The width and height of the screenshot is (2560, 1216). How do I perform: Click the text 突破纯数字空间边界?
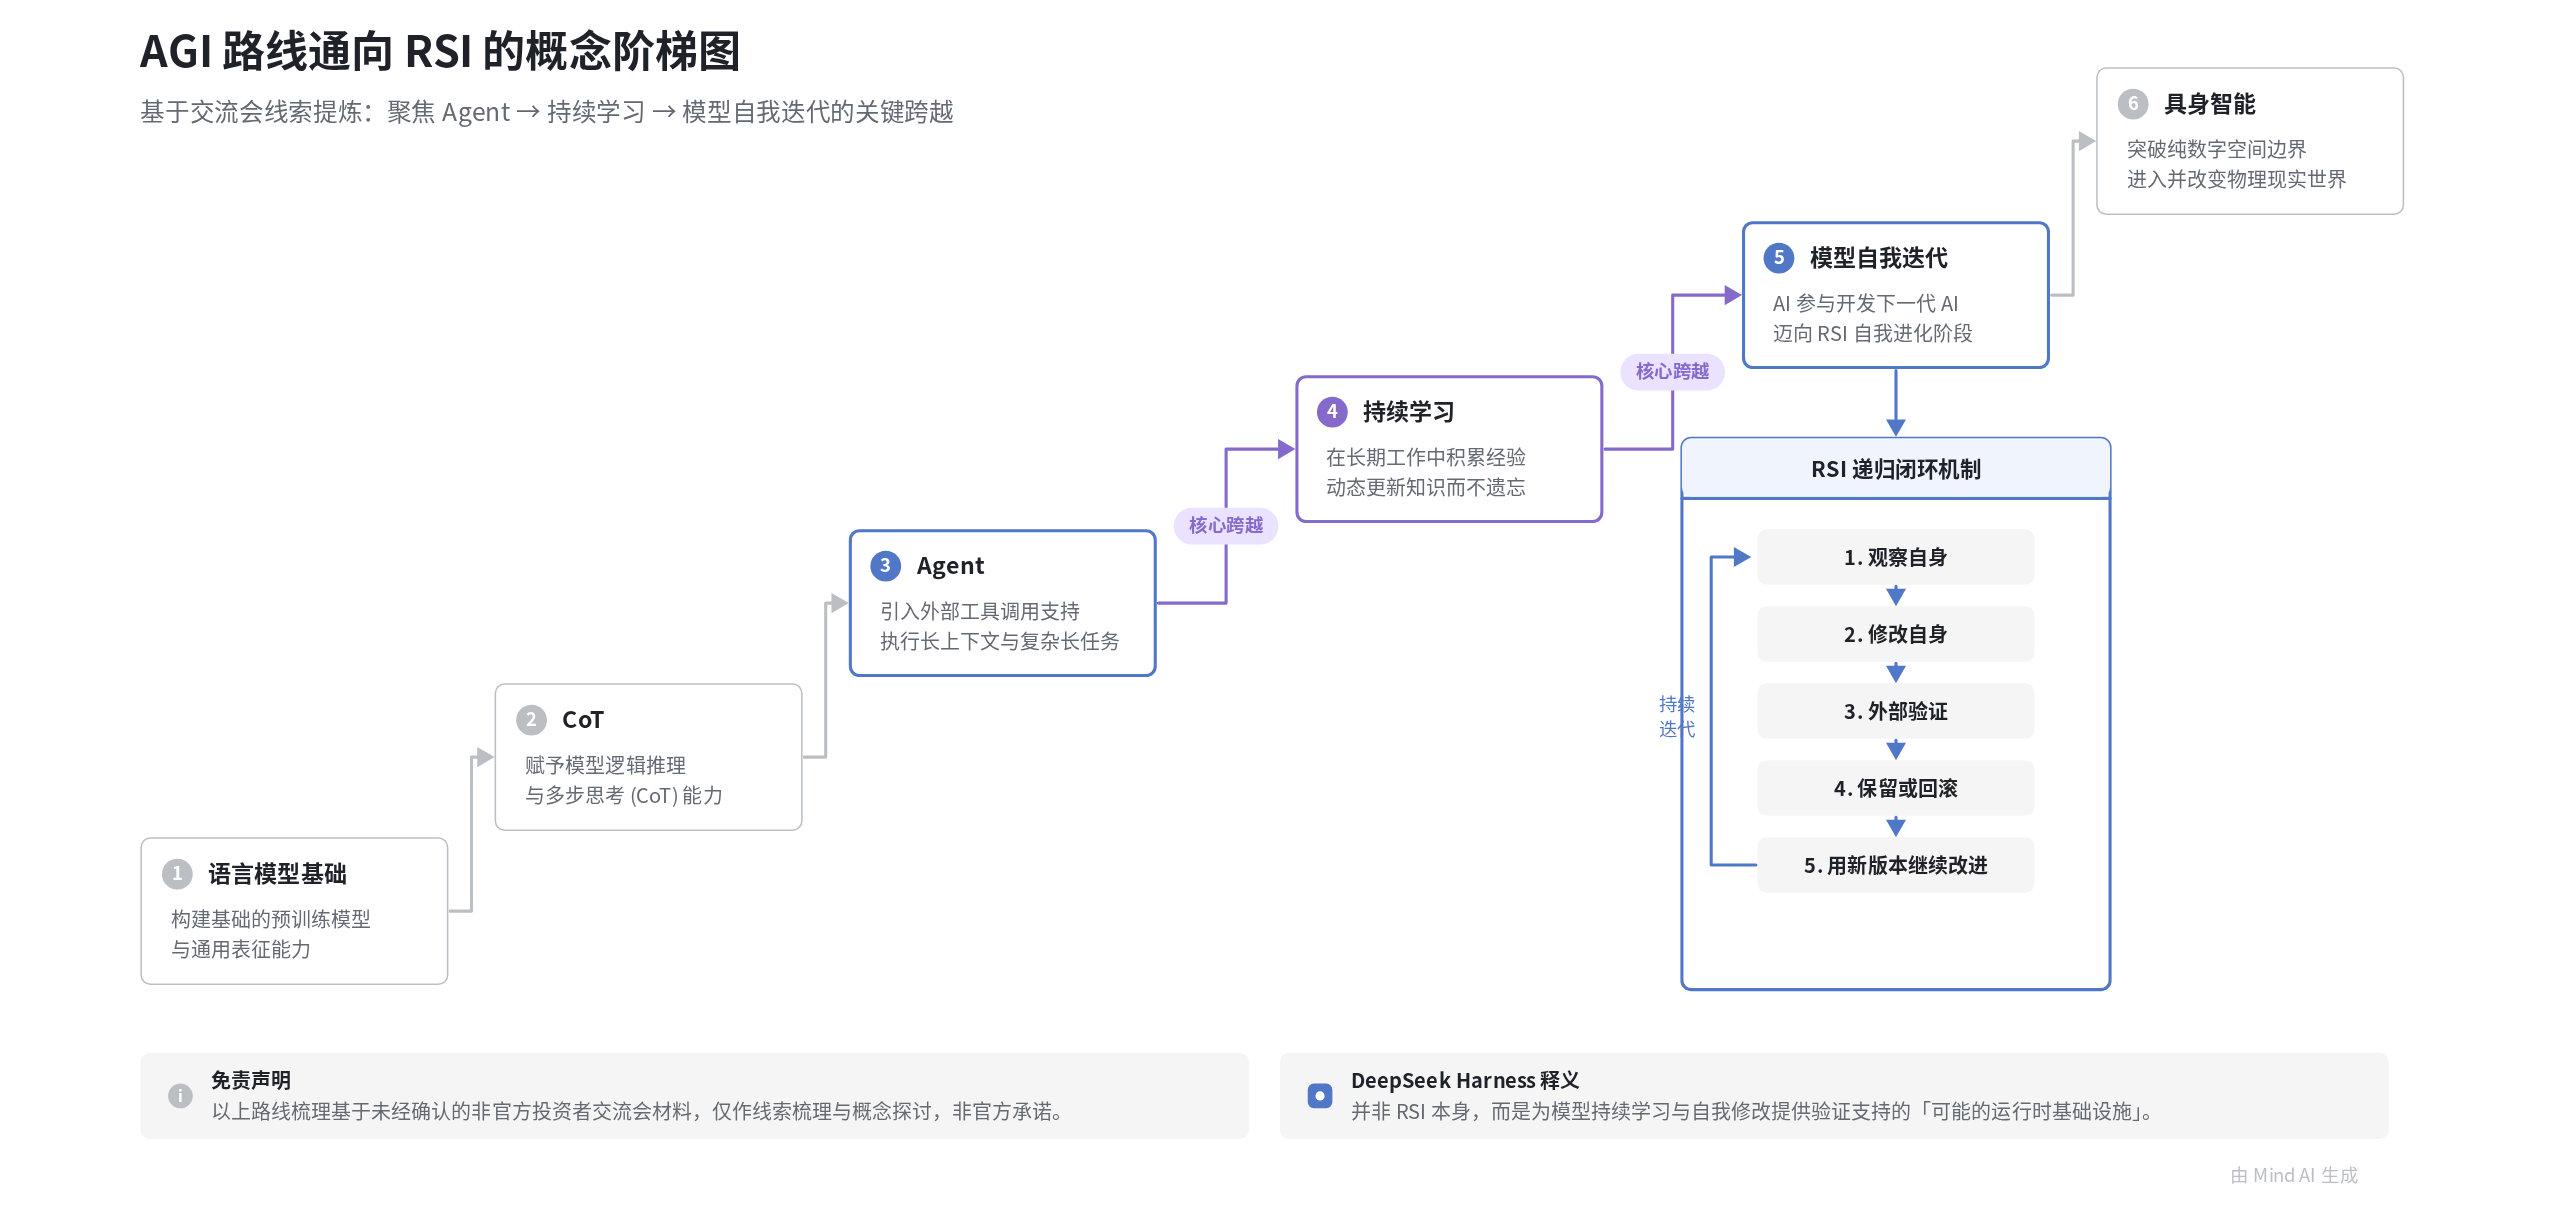tap(2216, 149)
